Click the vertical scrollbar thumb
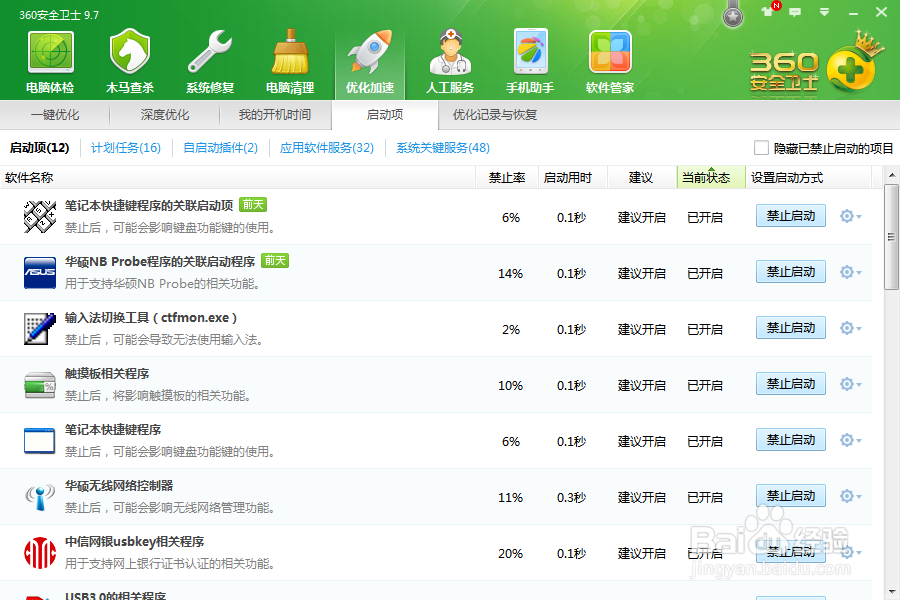The height and width of the screenshot is (600, 900). [891, 237]
